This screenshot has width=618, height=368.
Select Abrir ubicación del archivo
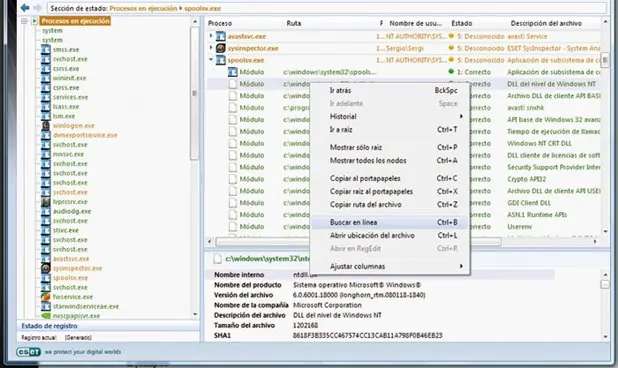pyautogui.click(x=390, y=236)
